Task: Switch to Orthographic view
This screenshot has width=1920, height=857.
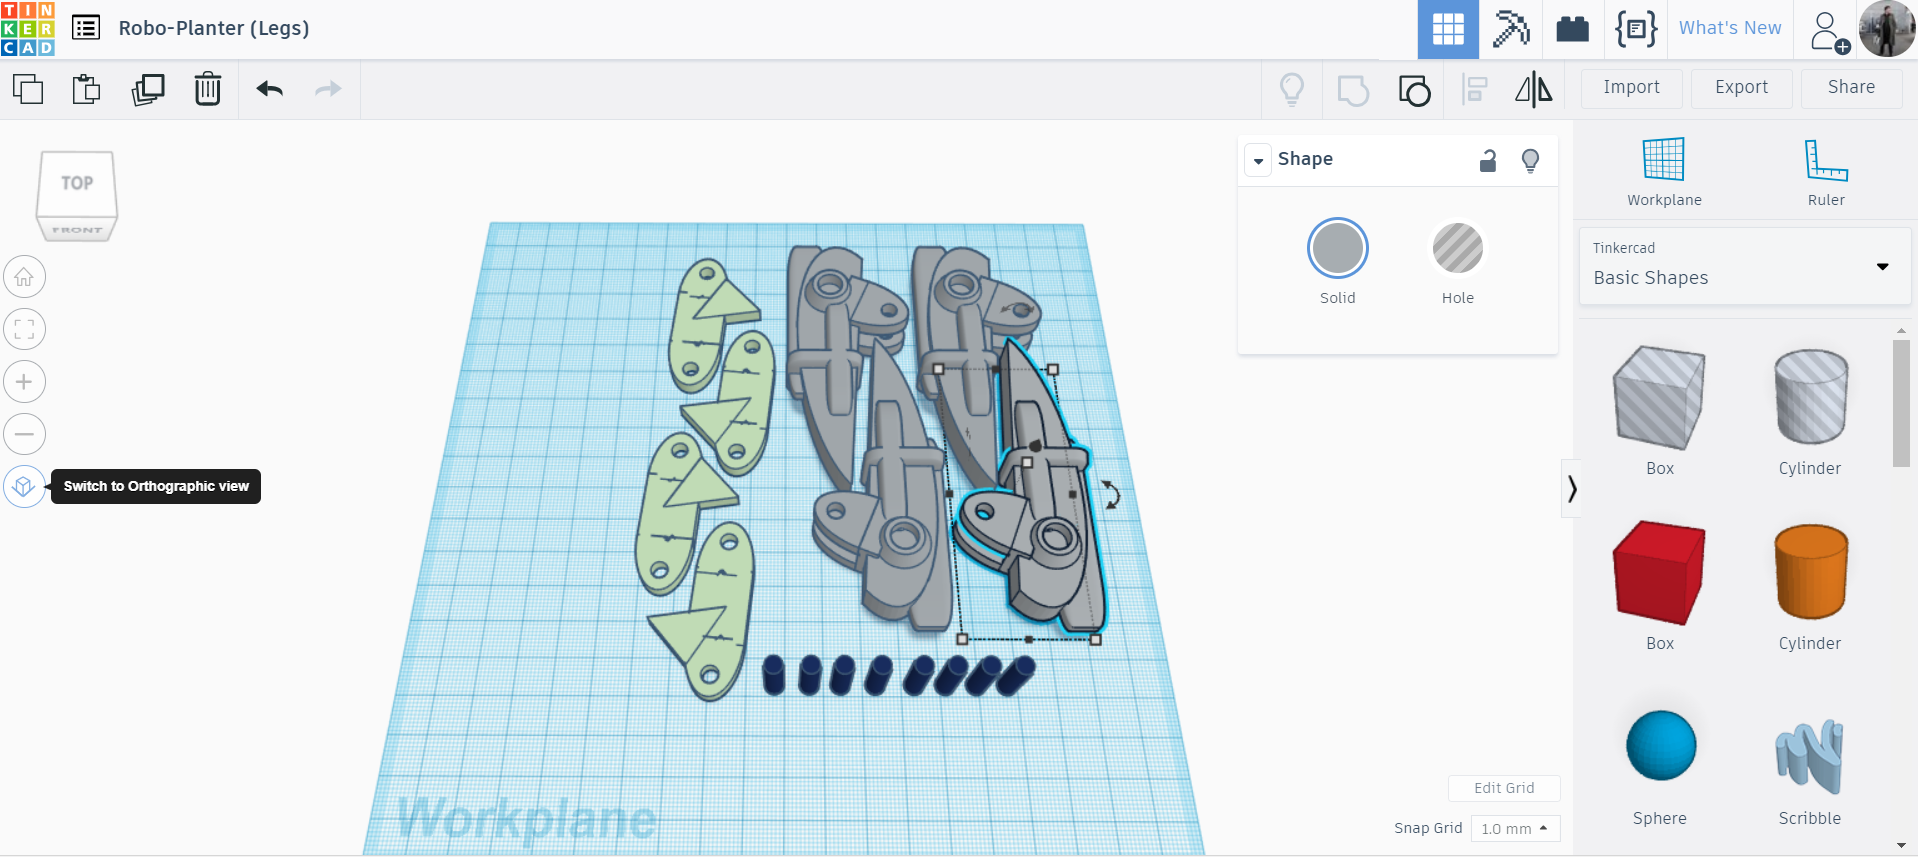Action: point(24,487)
